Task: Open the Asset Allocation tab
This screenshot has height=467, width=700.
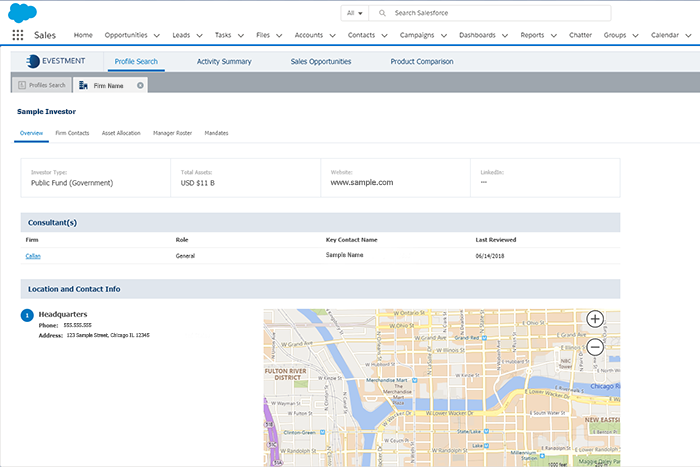Action: 121,132
